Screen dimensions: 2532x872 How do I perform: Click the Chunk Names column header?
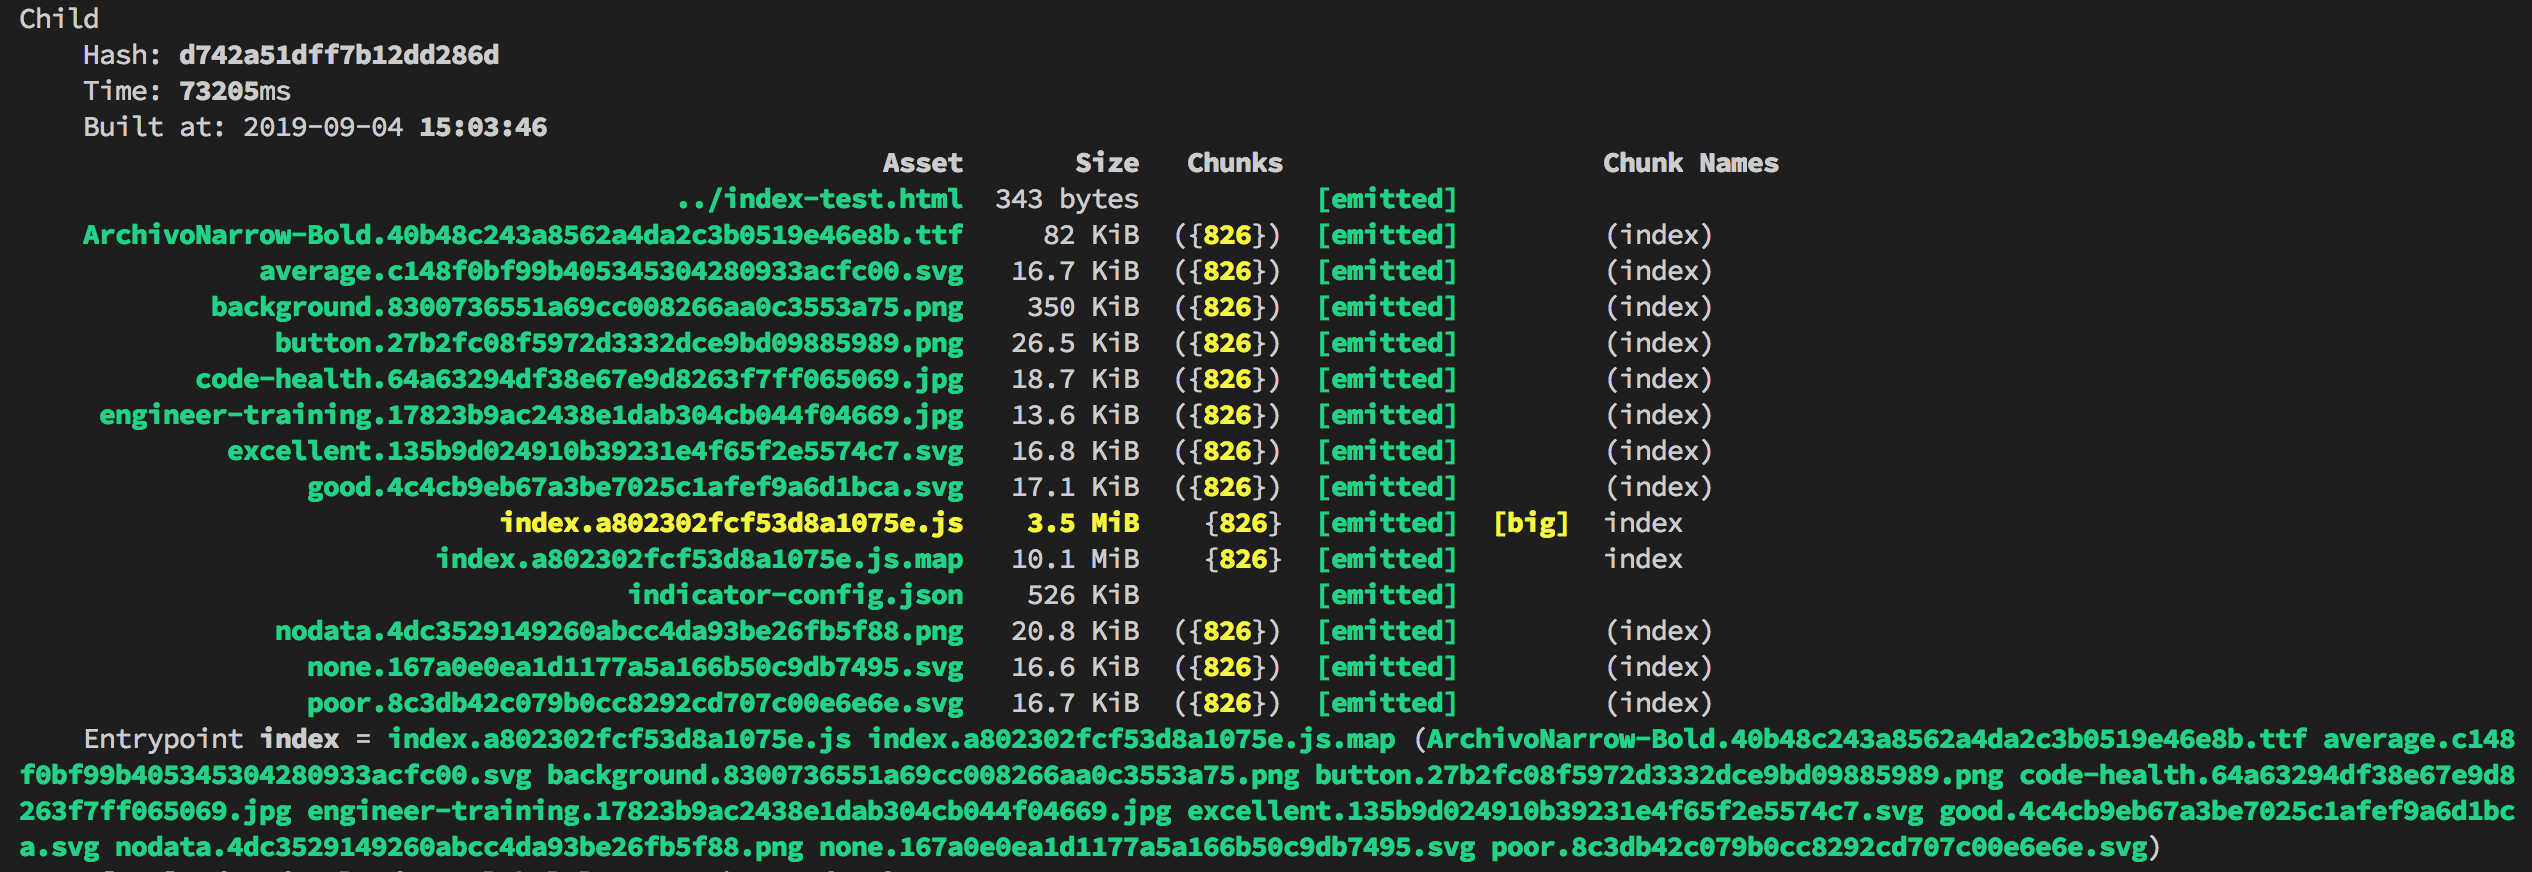point(1691,163)
